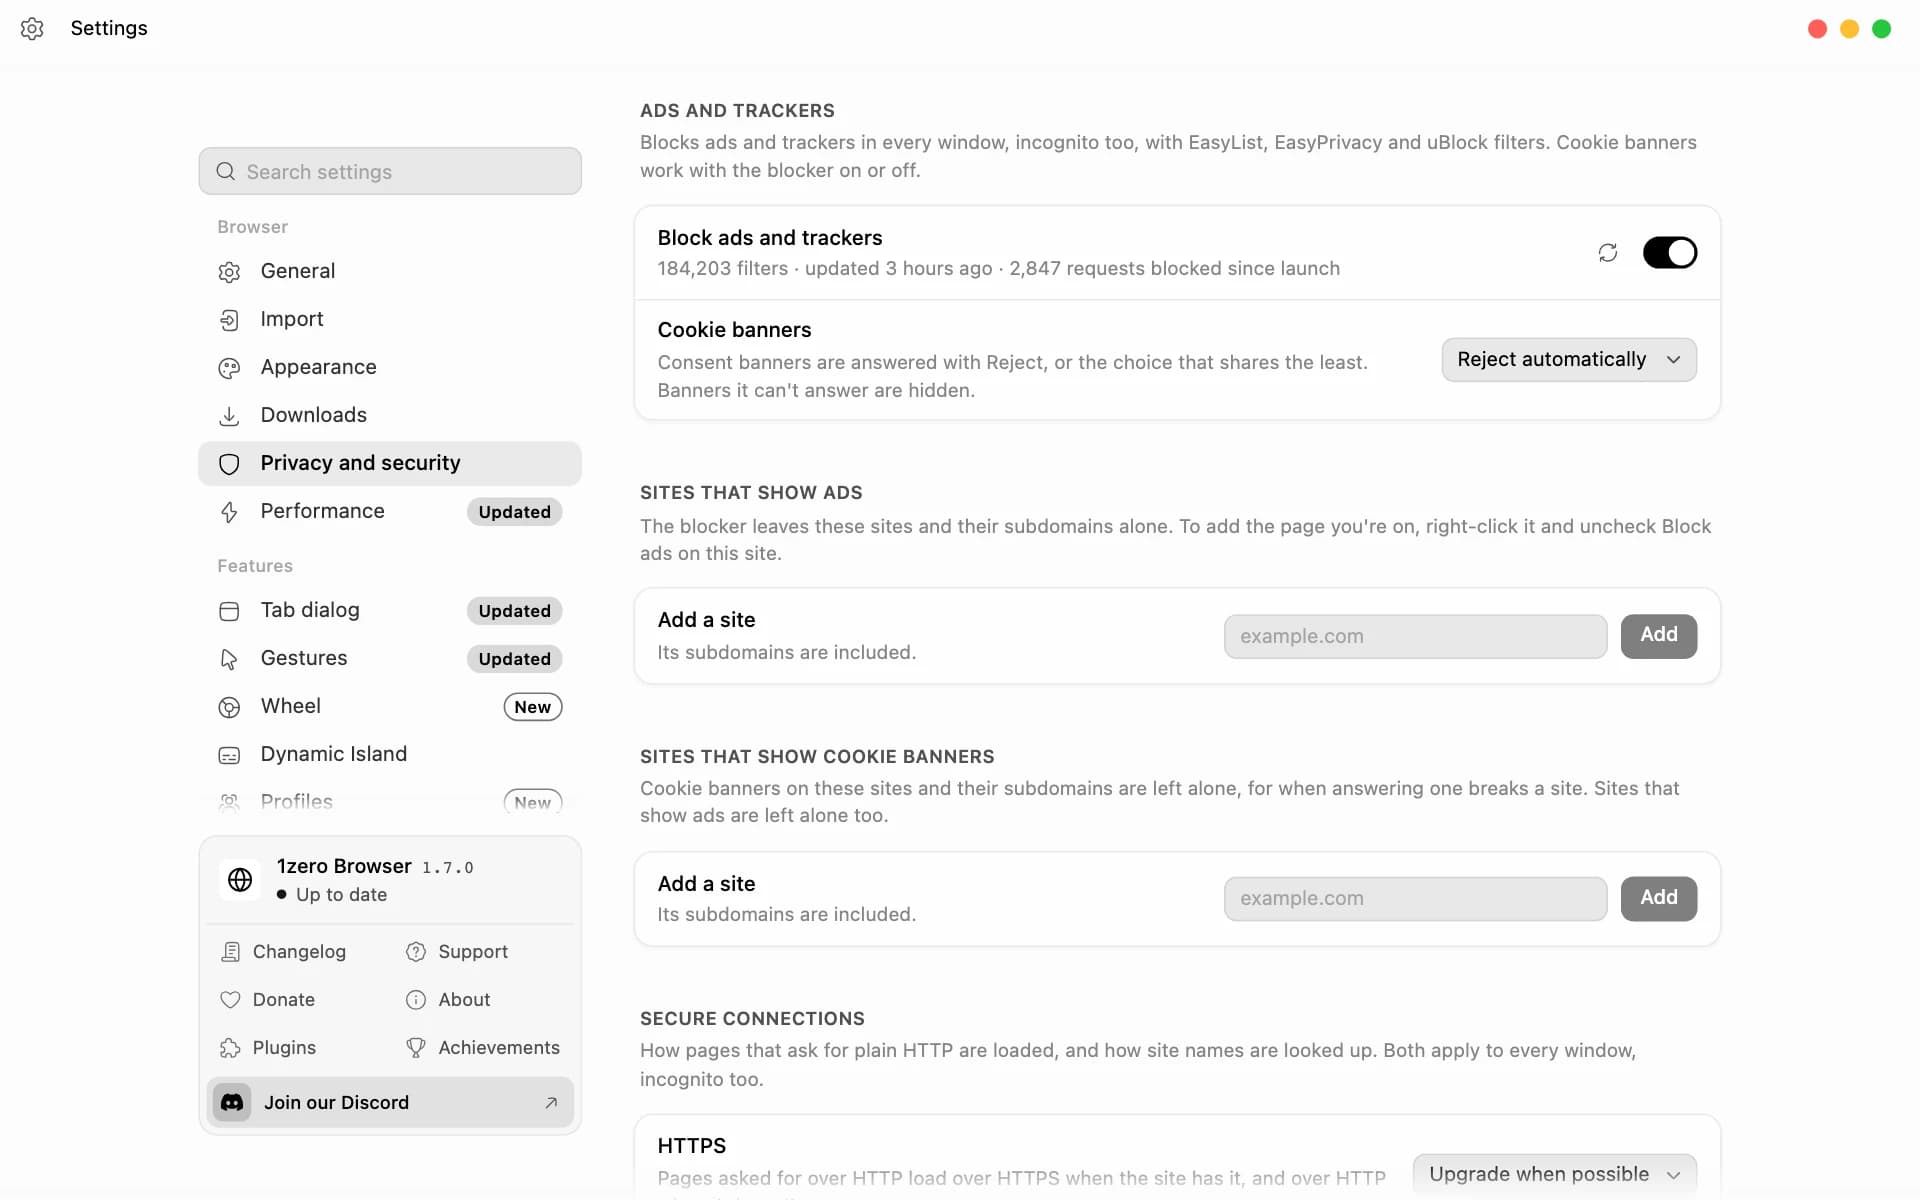1920x1200 pixels.
Task: Click the Performance lightning icon
Action: tap(229, 512)
